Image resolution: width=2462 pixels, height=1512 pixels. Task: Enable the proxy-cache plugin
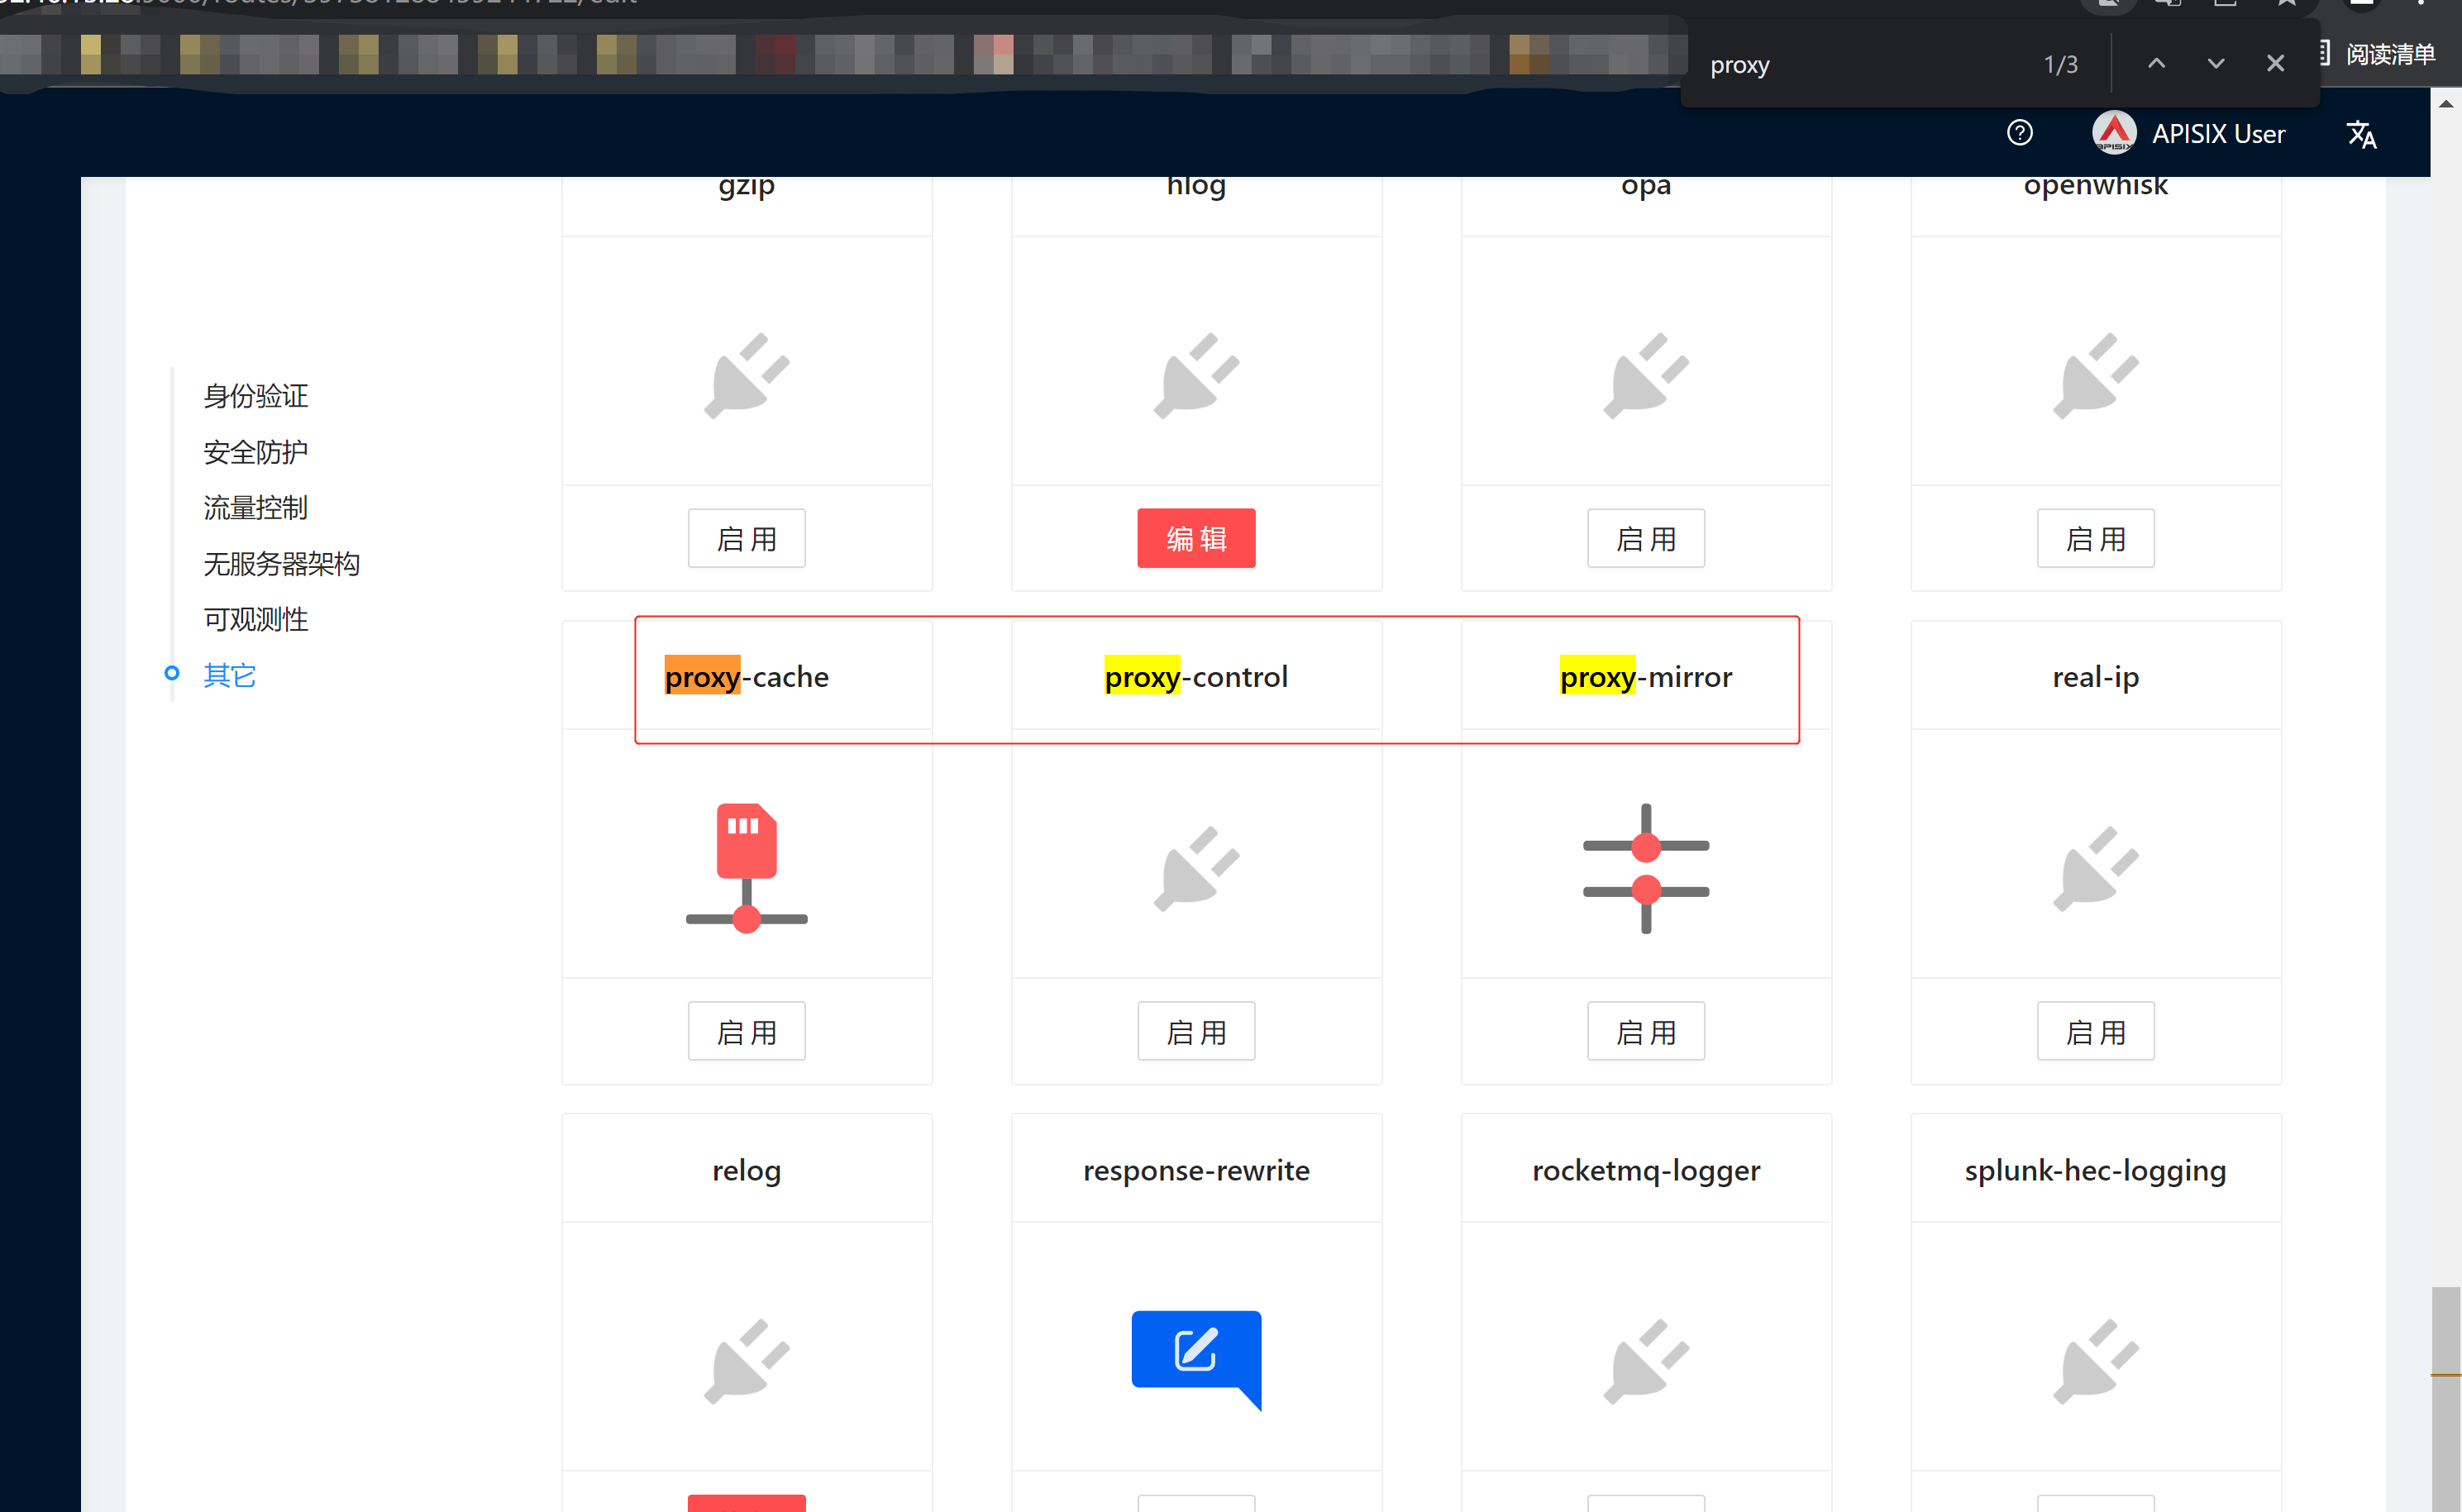(x=746, y=1031)
